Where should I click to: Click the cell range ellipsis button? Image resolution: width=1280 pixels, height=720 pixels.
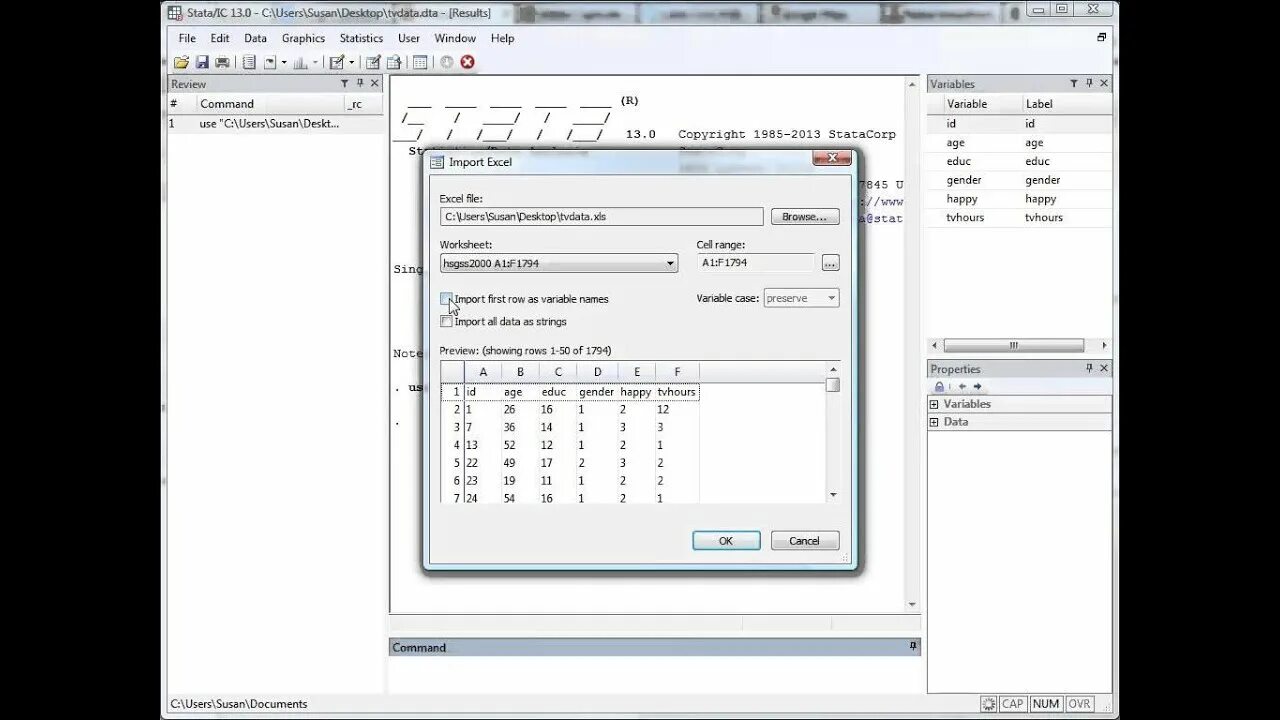830,263
